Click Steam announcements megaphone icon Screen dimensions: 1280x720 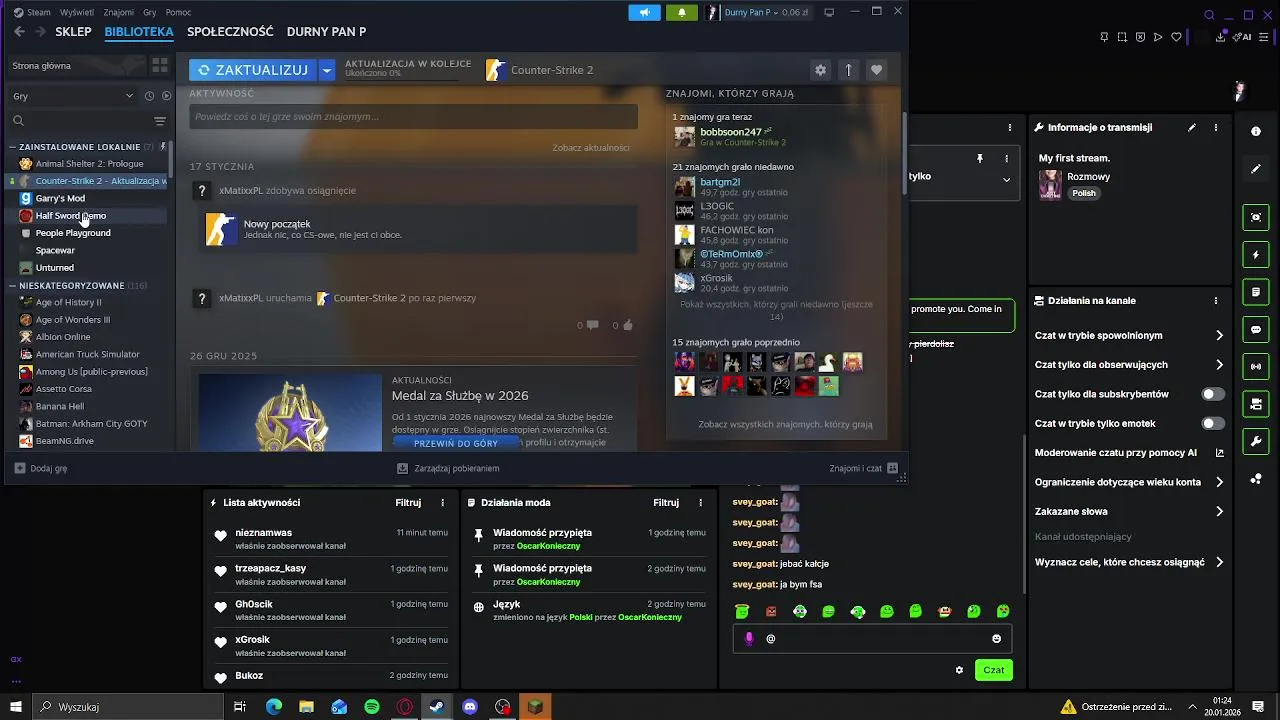[x=644, y=12]
